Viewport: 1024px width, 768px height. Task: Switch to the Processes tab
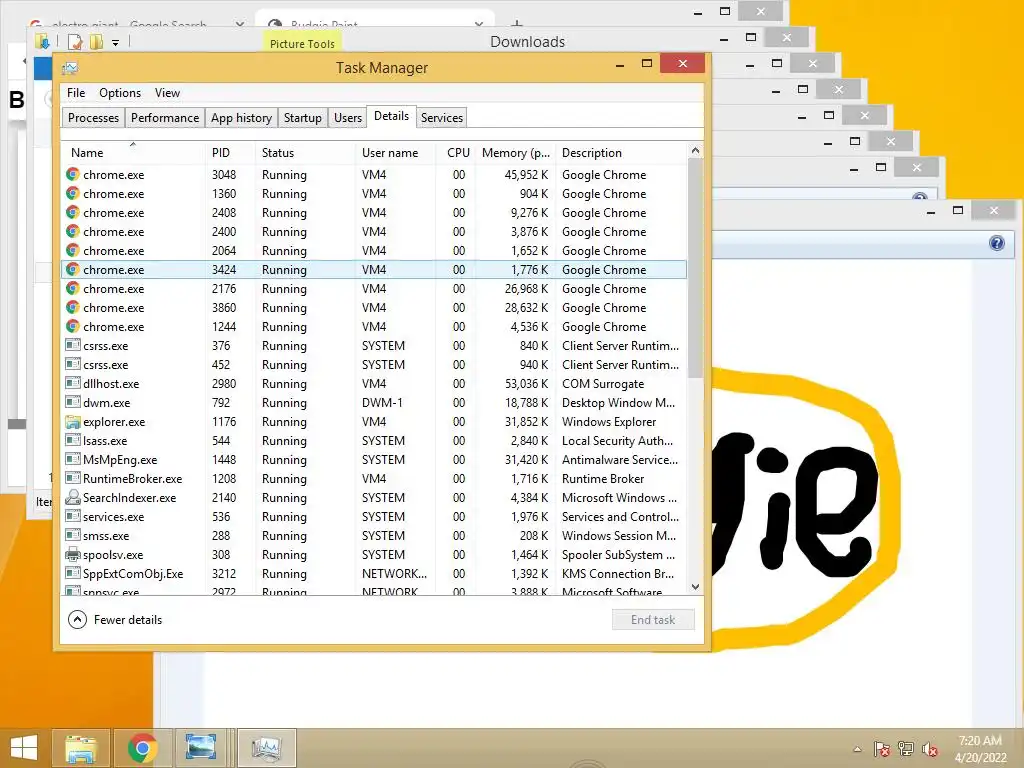click(93, 118)
